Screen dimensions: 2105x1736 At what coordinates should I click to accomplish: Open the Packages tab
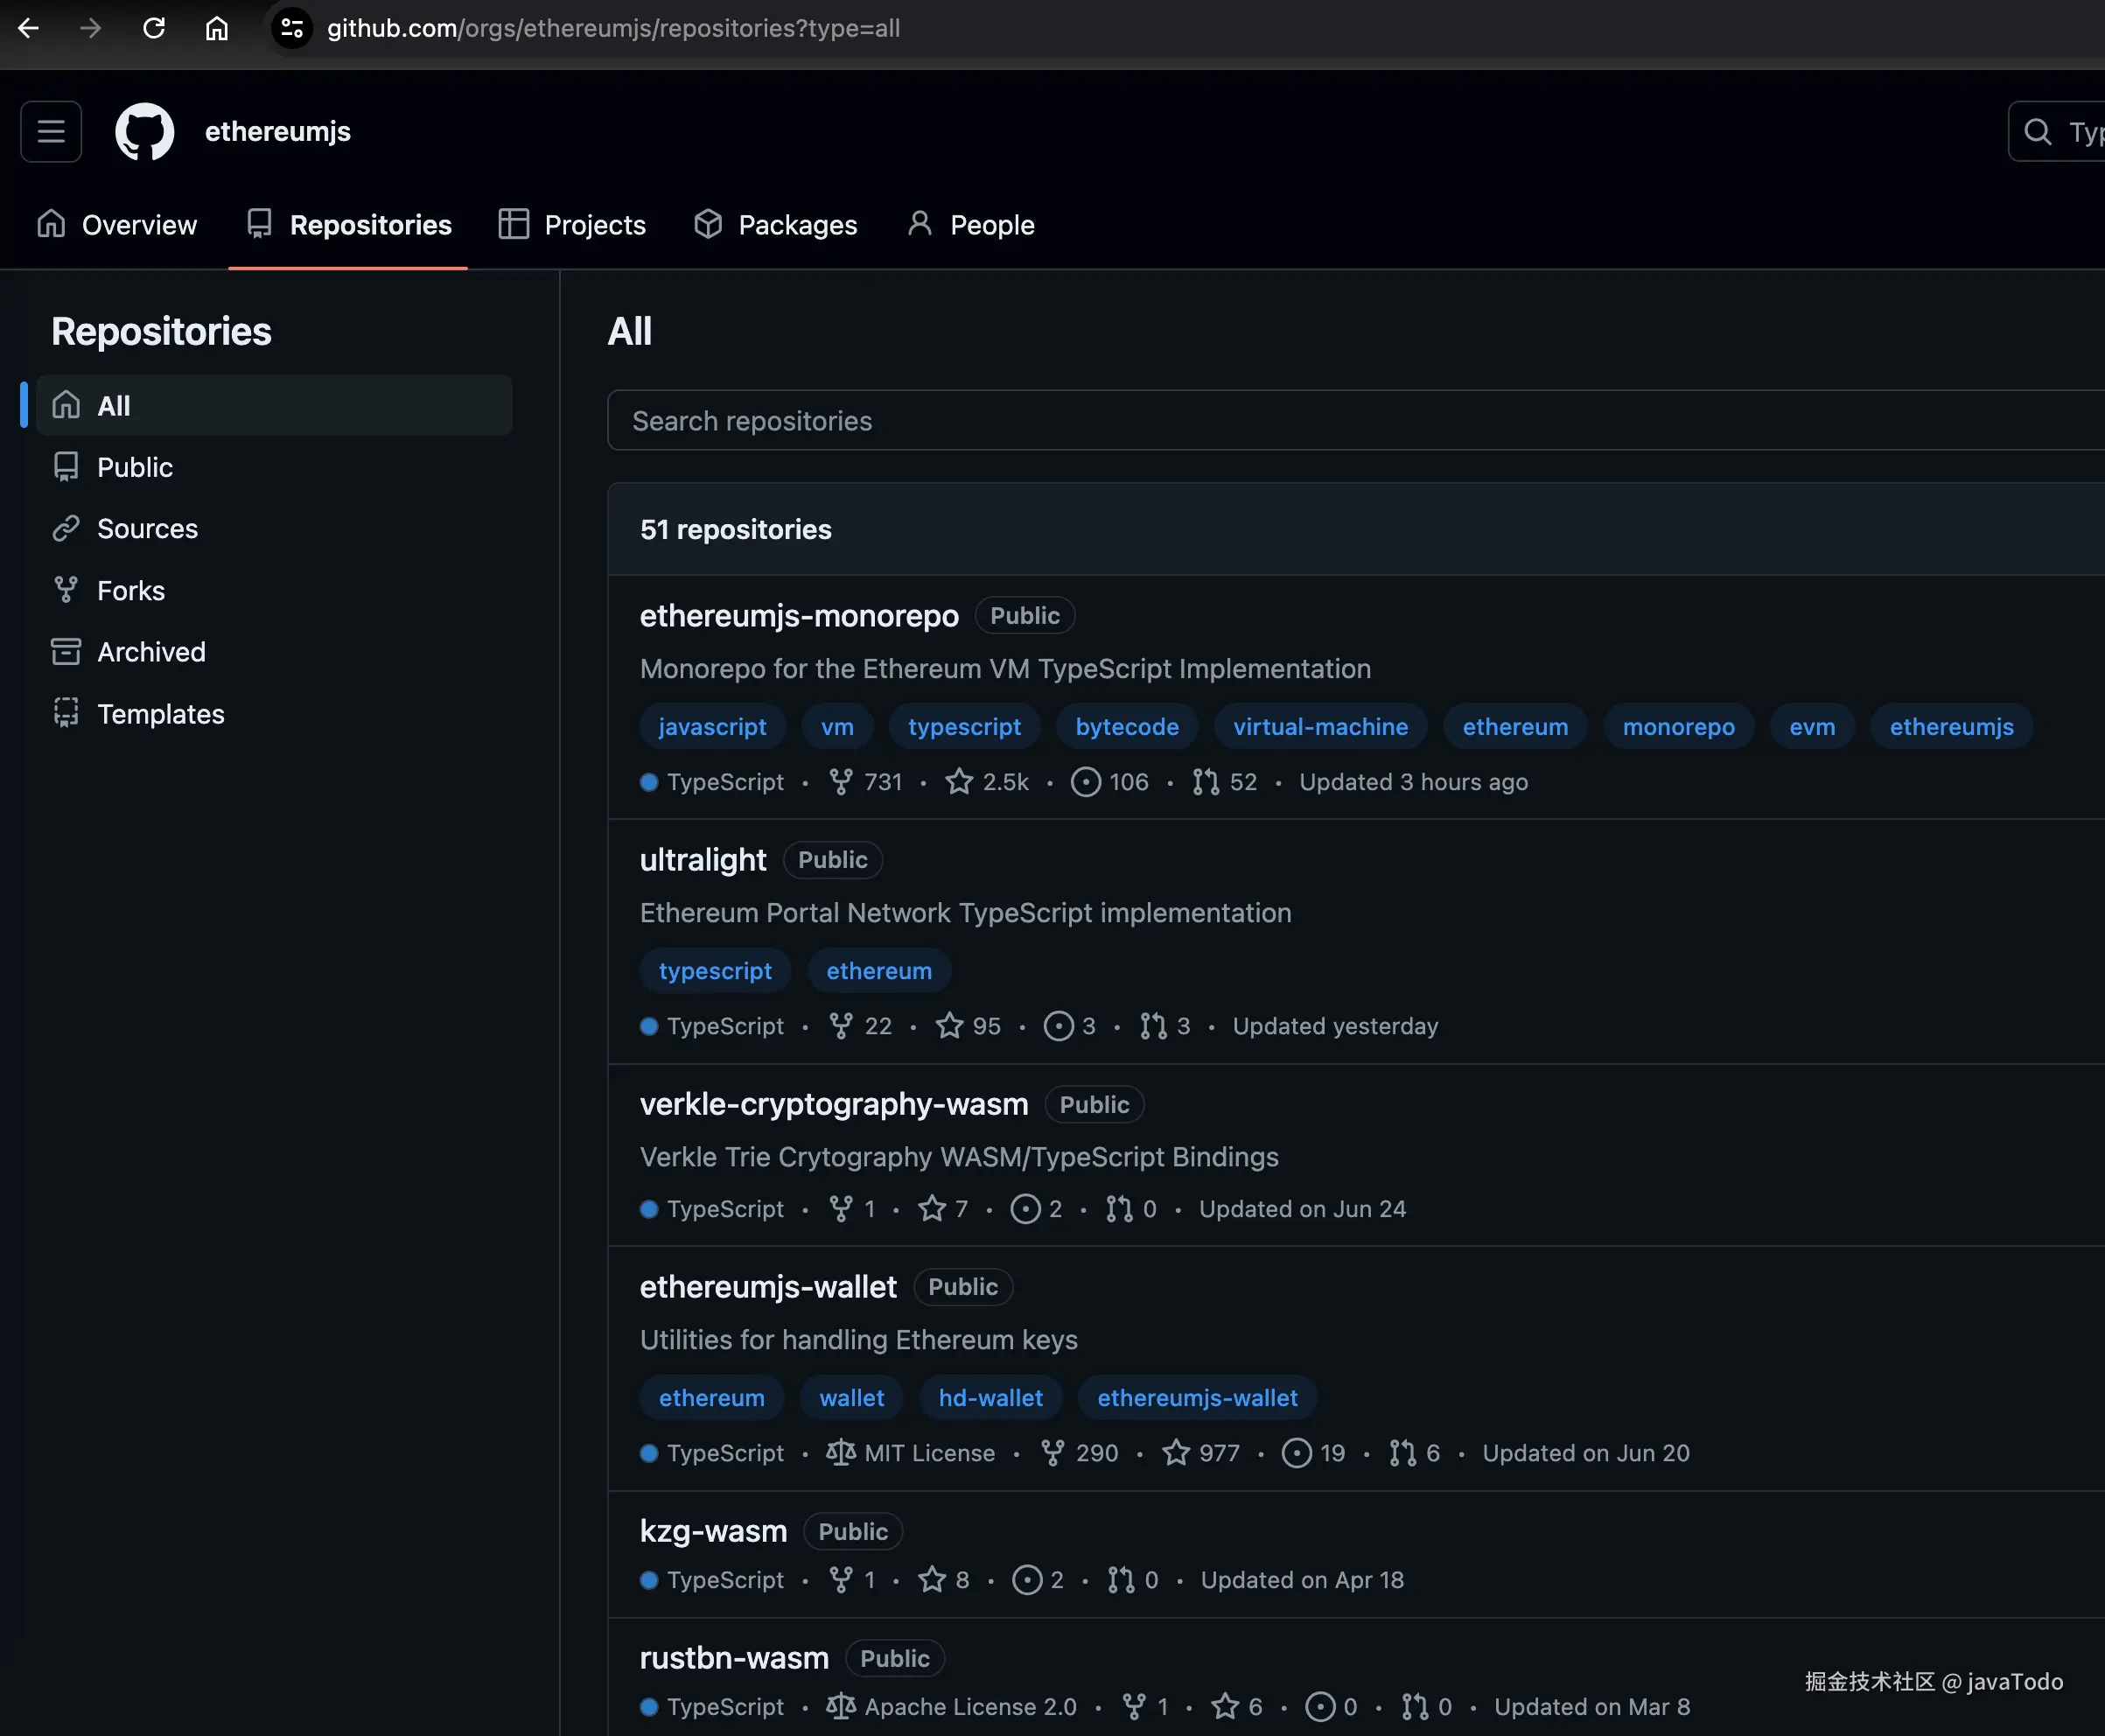776,225
